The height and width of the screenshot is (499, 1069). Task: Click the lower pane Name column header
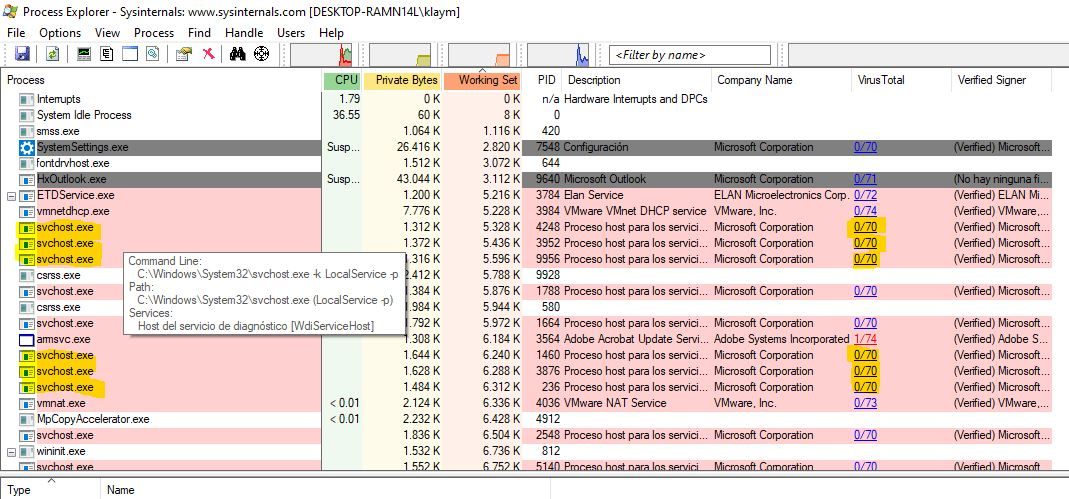point(325,489)
